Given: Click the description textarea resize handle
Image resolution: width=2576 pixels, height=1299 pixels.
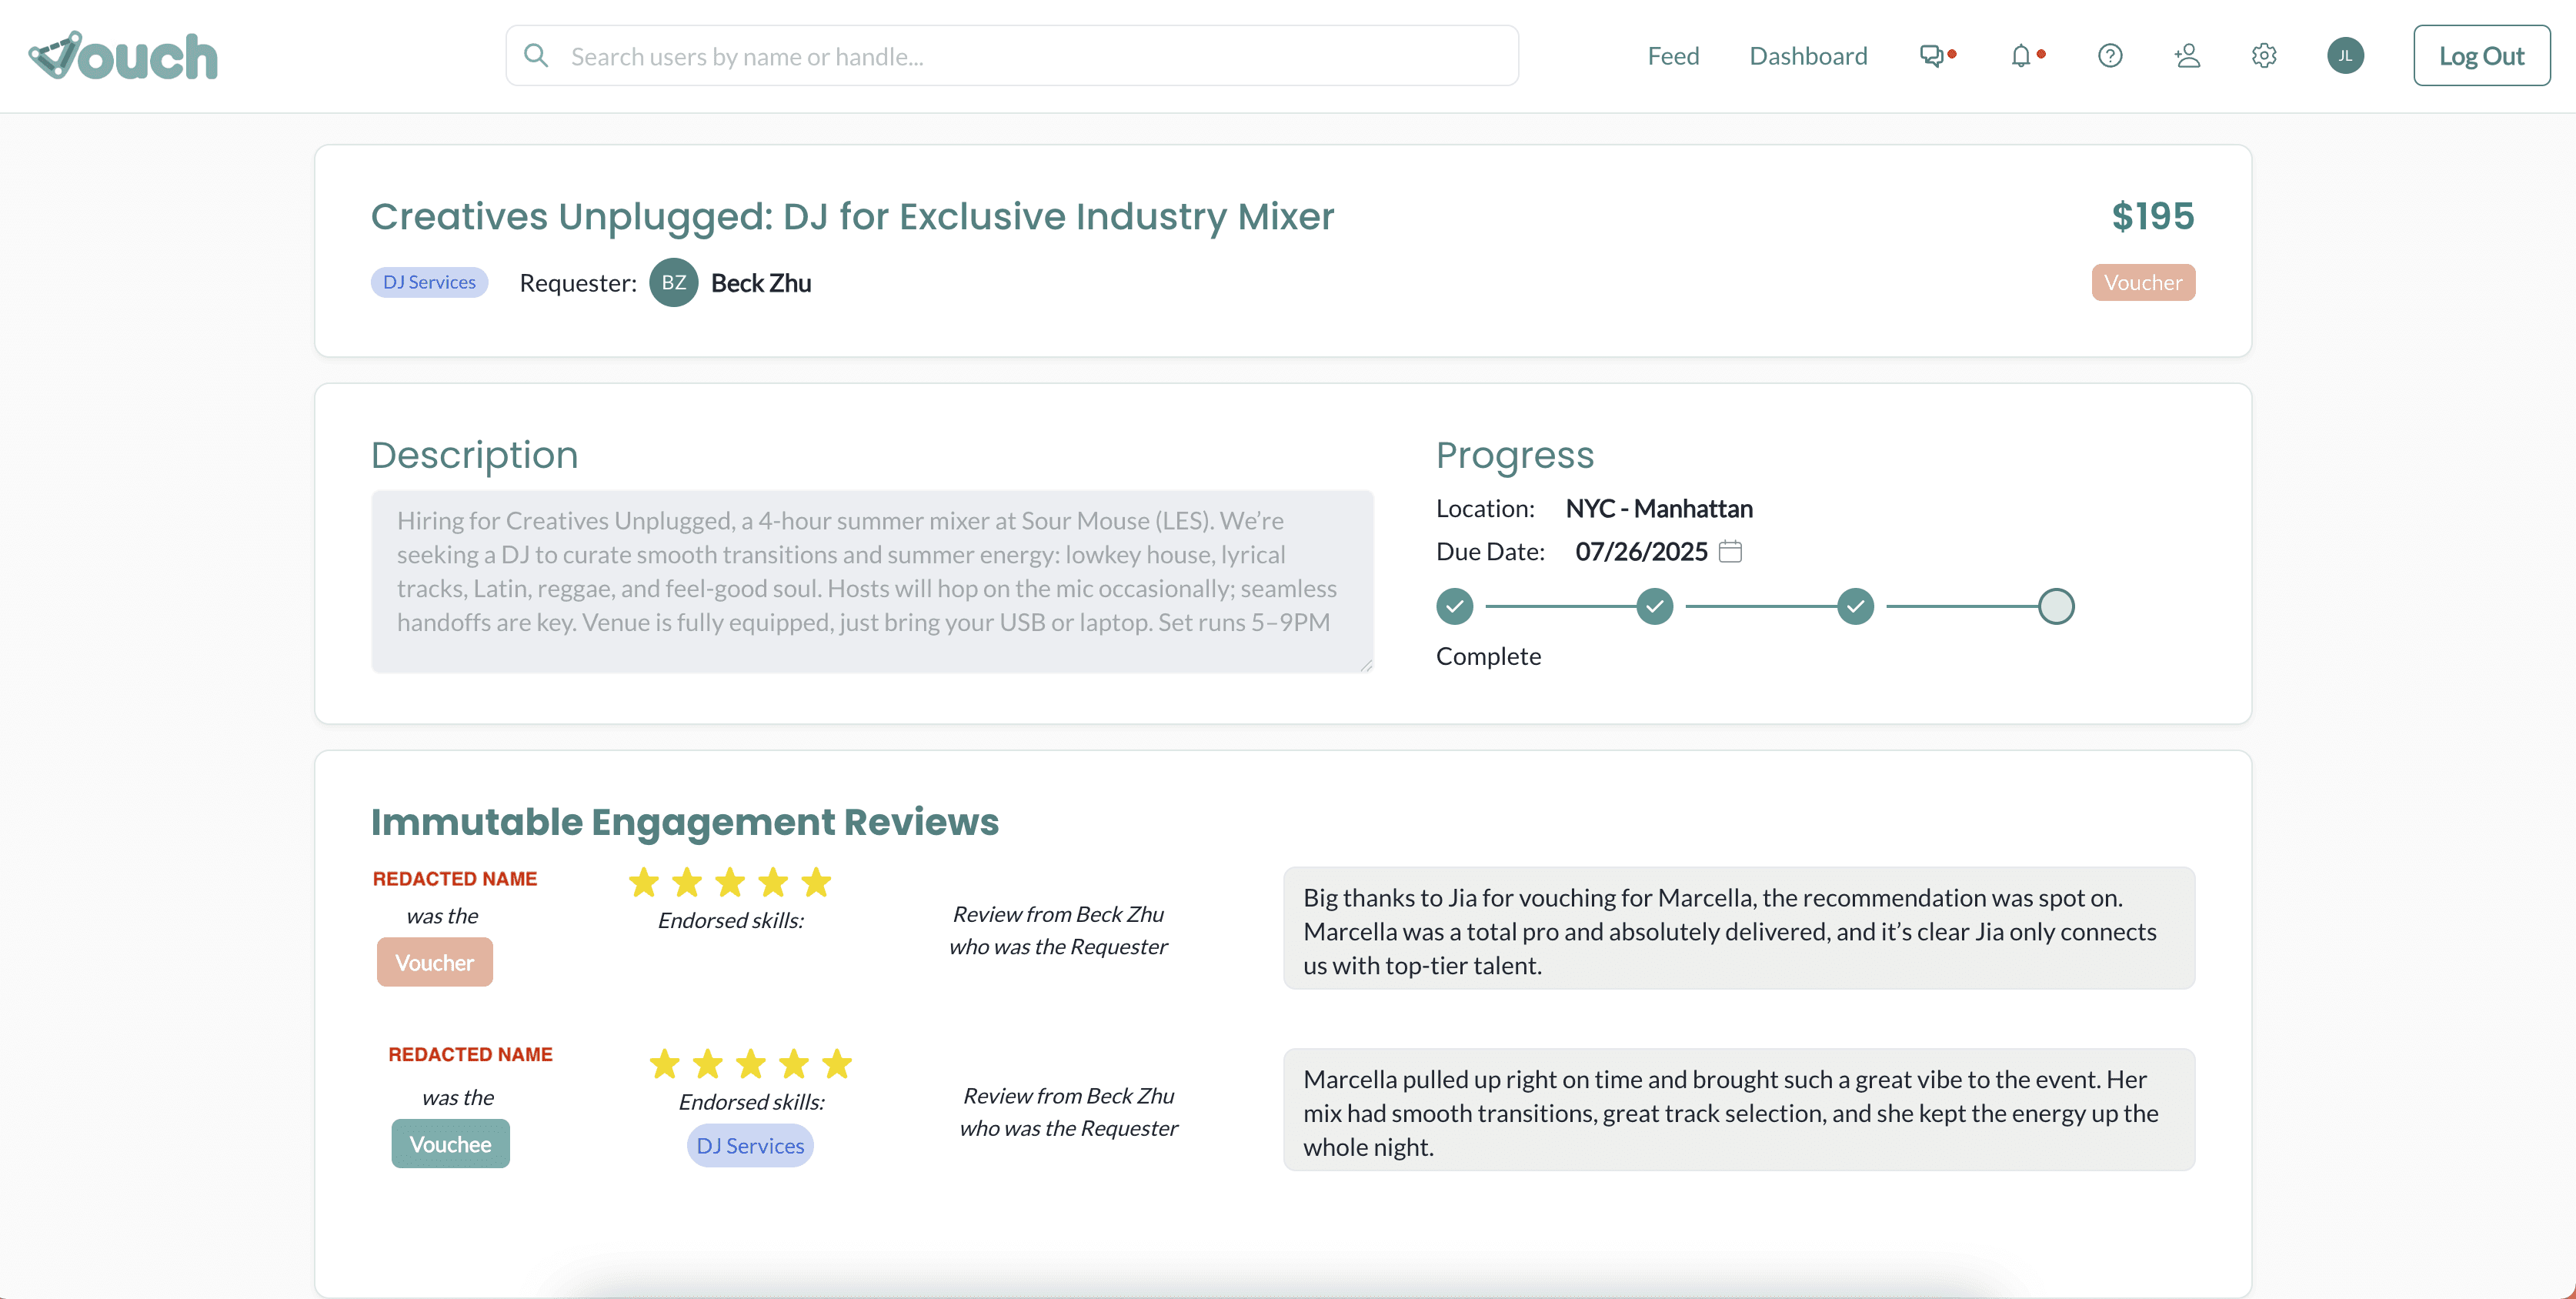Looking at the screenshot, I should (x=1366, y=665).
